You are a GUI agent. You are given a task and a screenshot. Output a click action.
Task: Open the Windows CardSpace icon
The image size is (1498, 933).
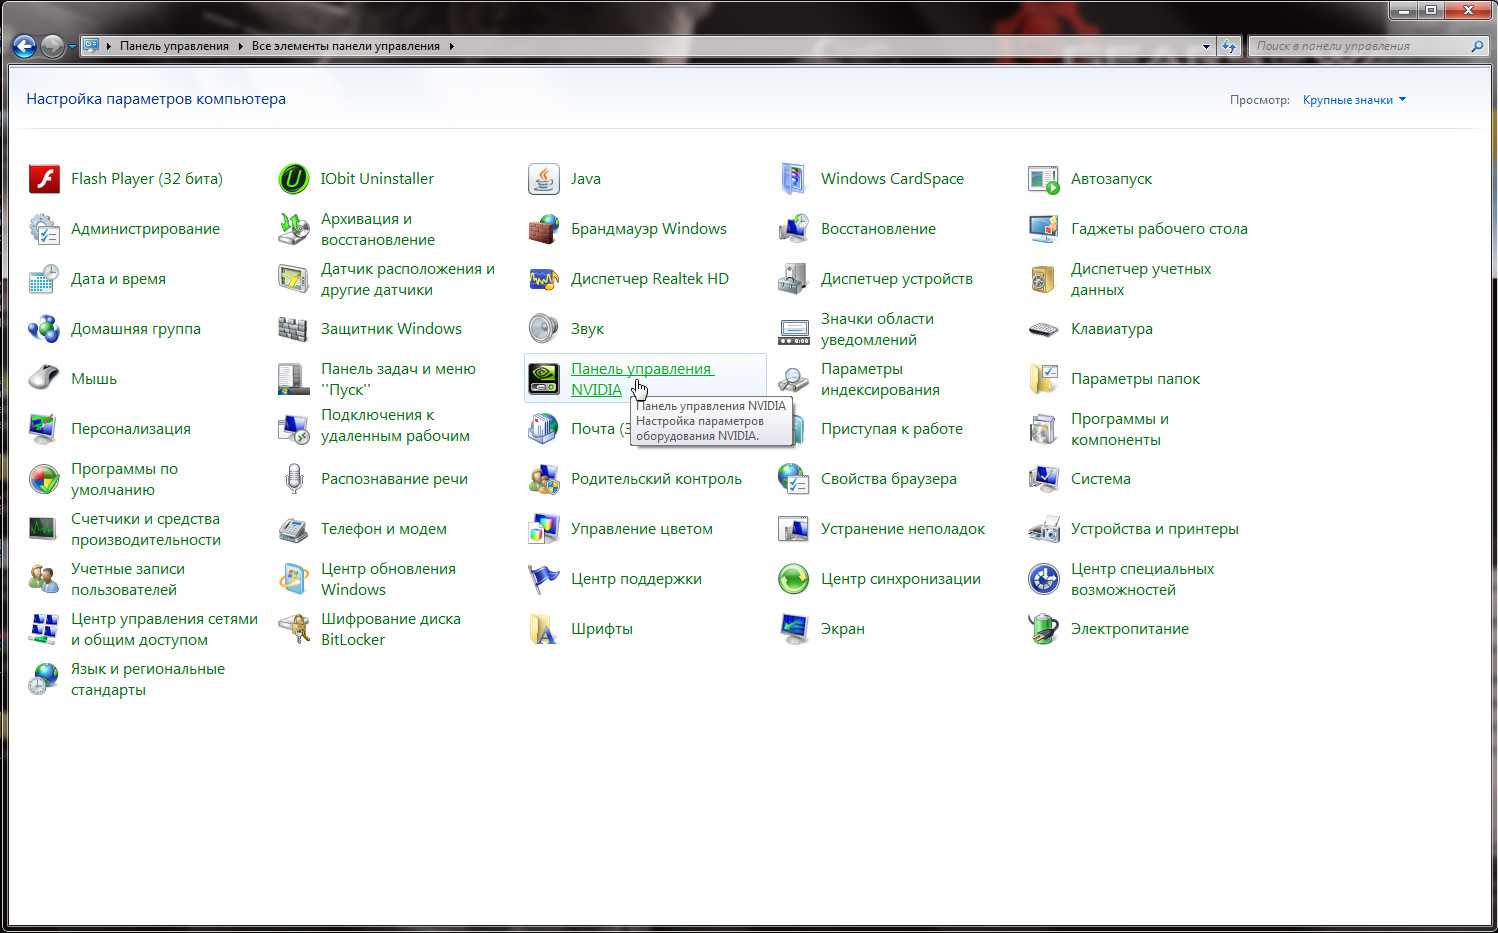[x=794, y=179]
